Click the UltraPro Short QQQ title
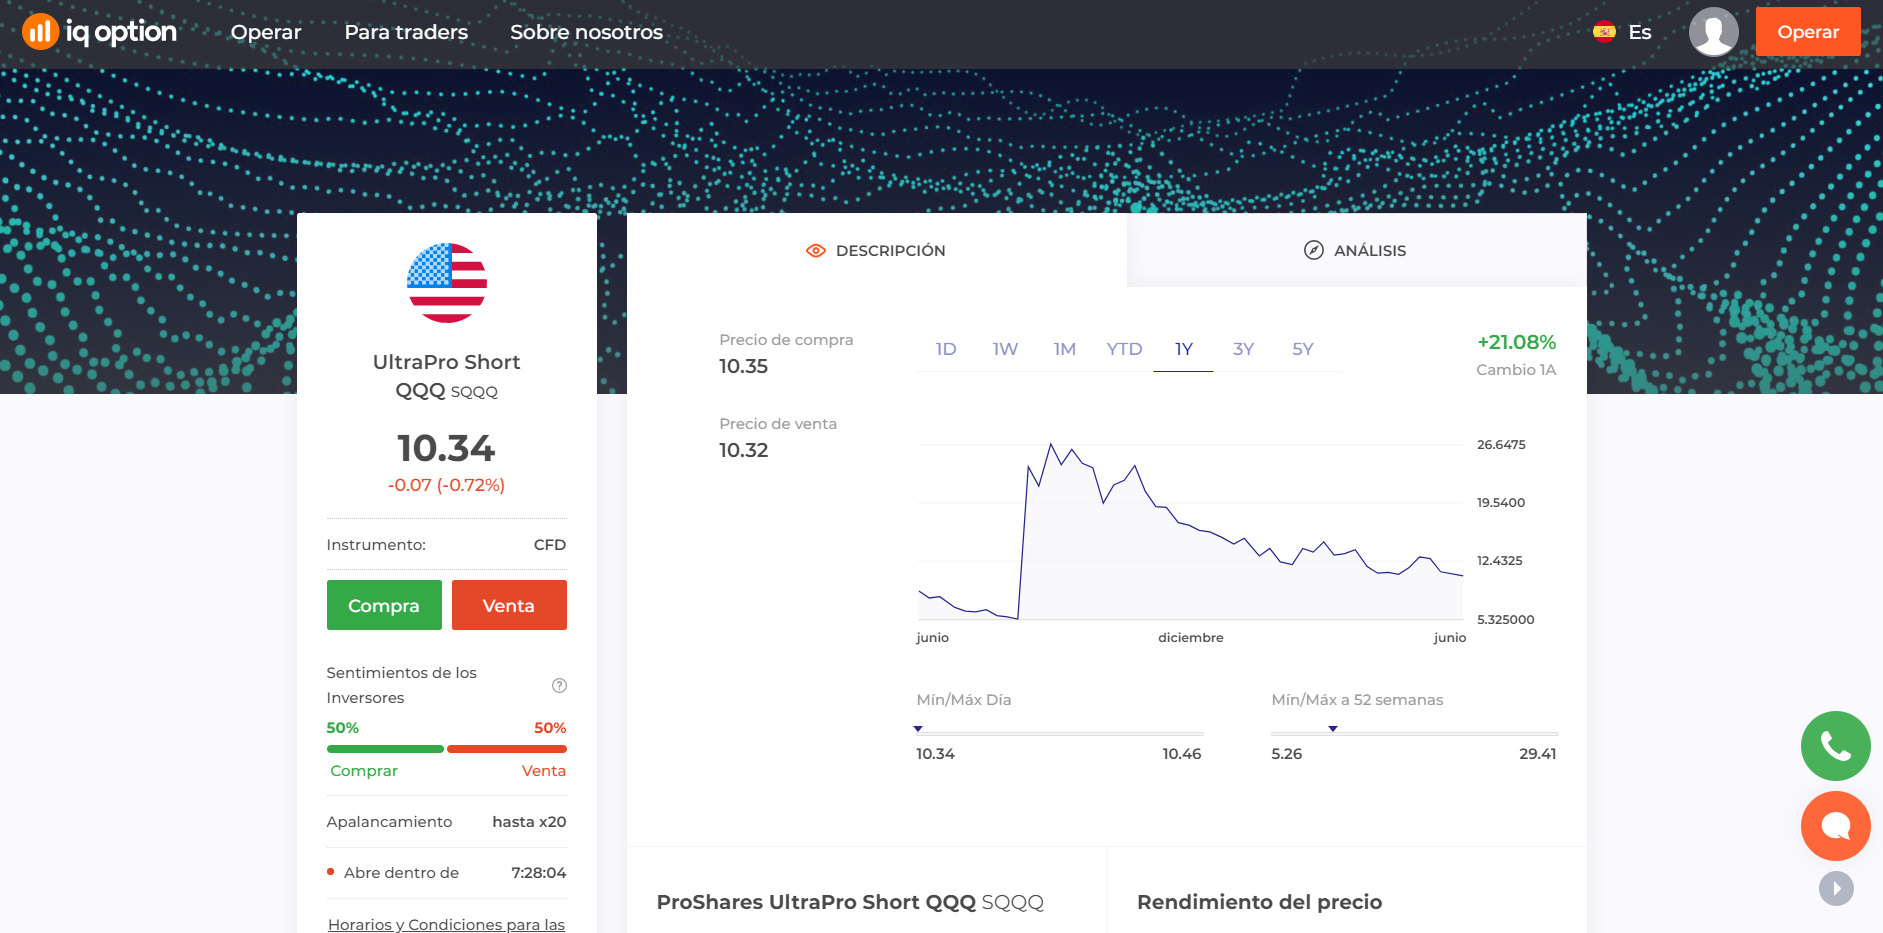Viewport: 1883px width, 933px height. pos(446,376)
